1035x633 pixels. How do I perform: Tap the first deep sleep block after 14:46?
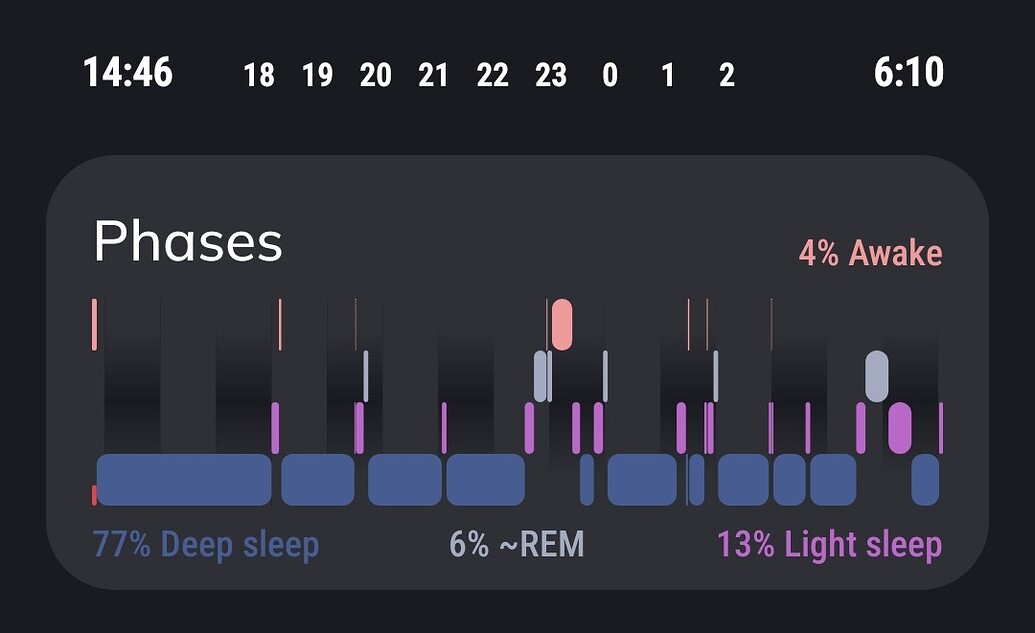[x=185, y=479]
